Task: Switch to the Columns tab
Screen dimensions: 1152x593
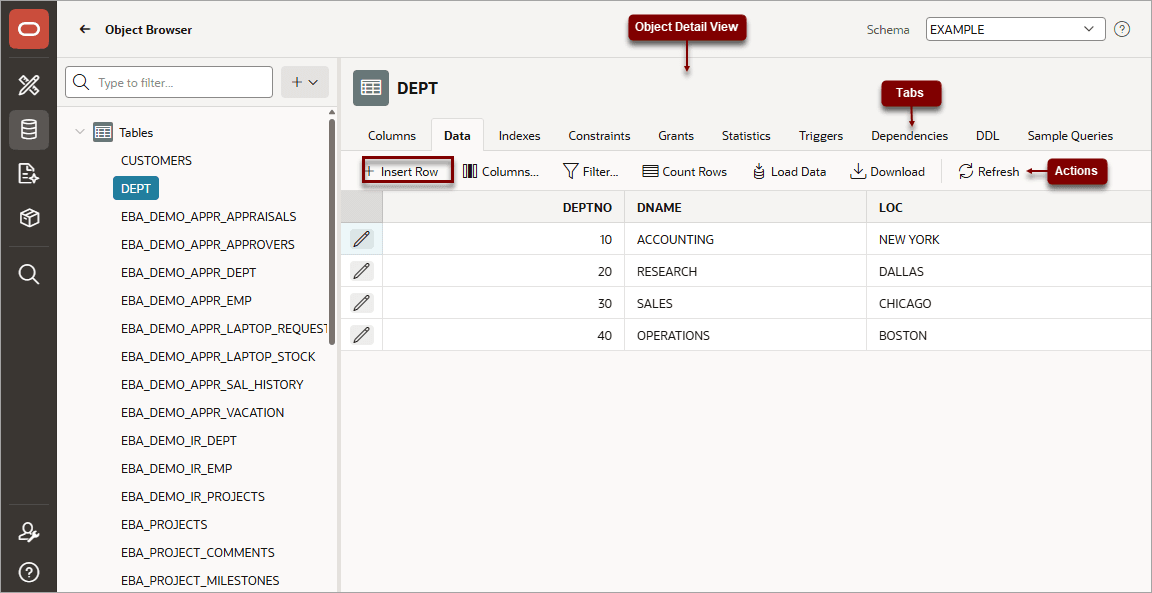Action: [x=392, y=135]
